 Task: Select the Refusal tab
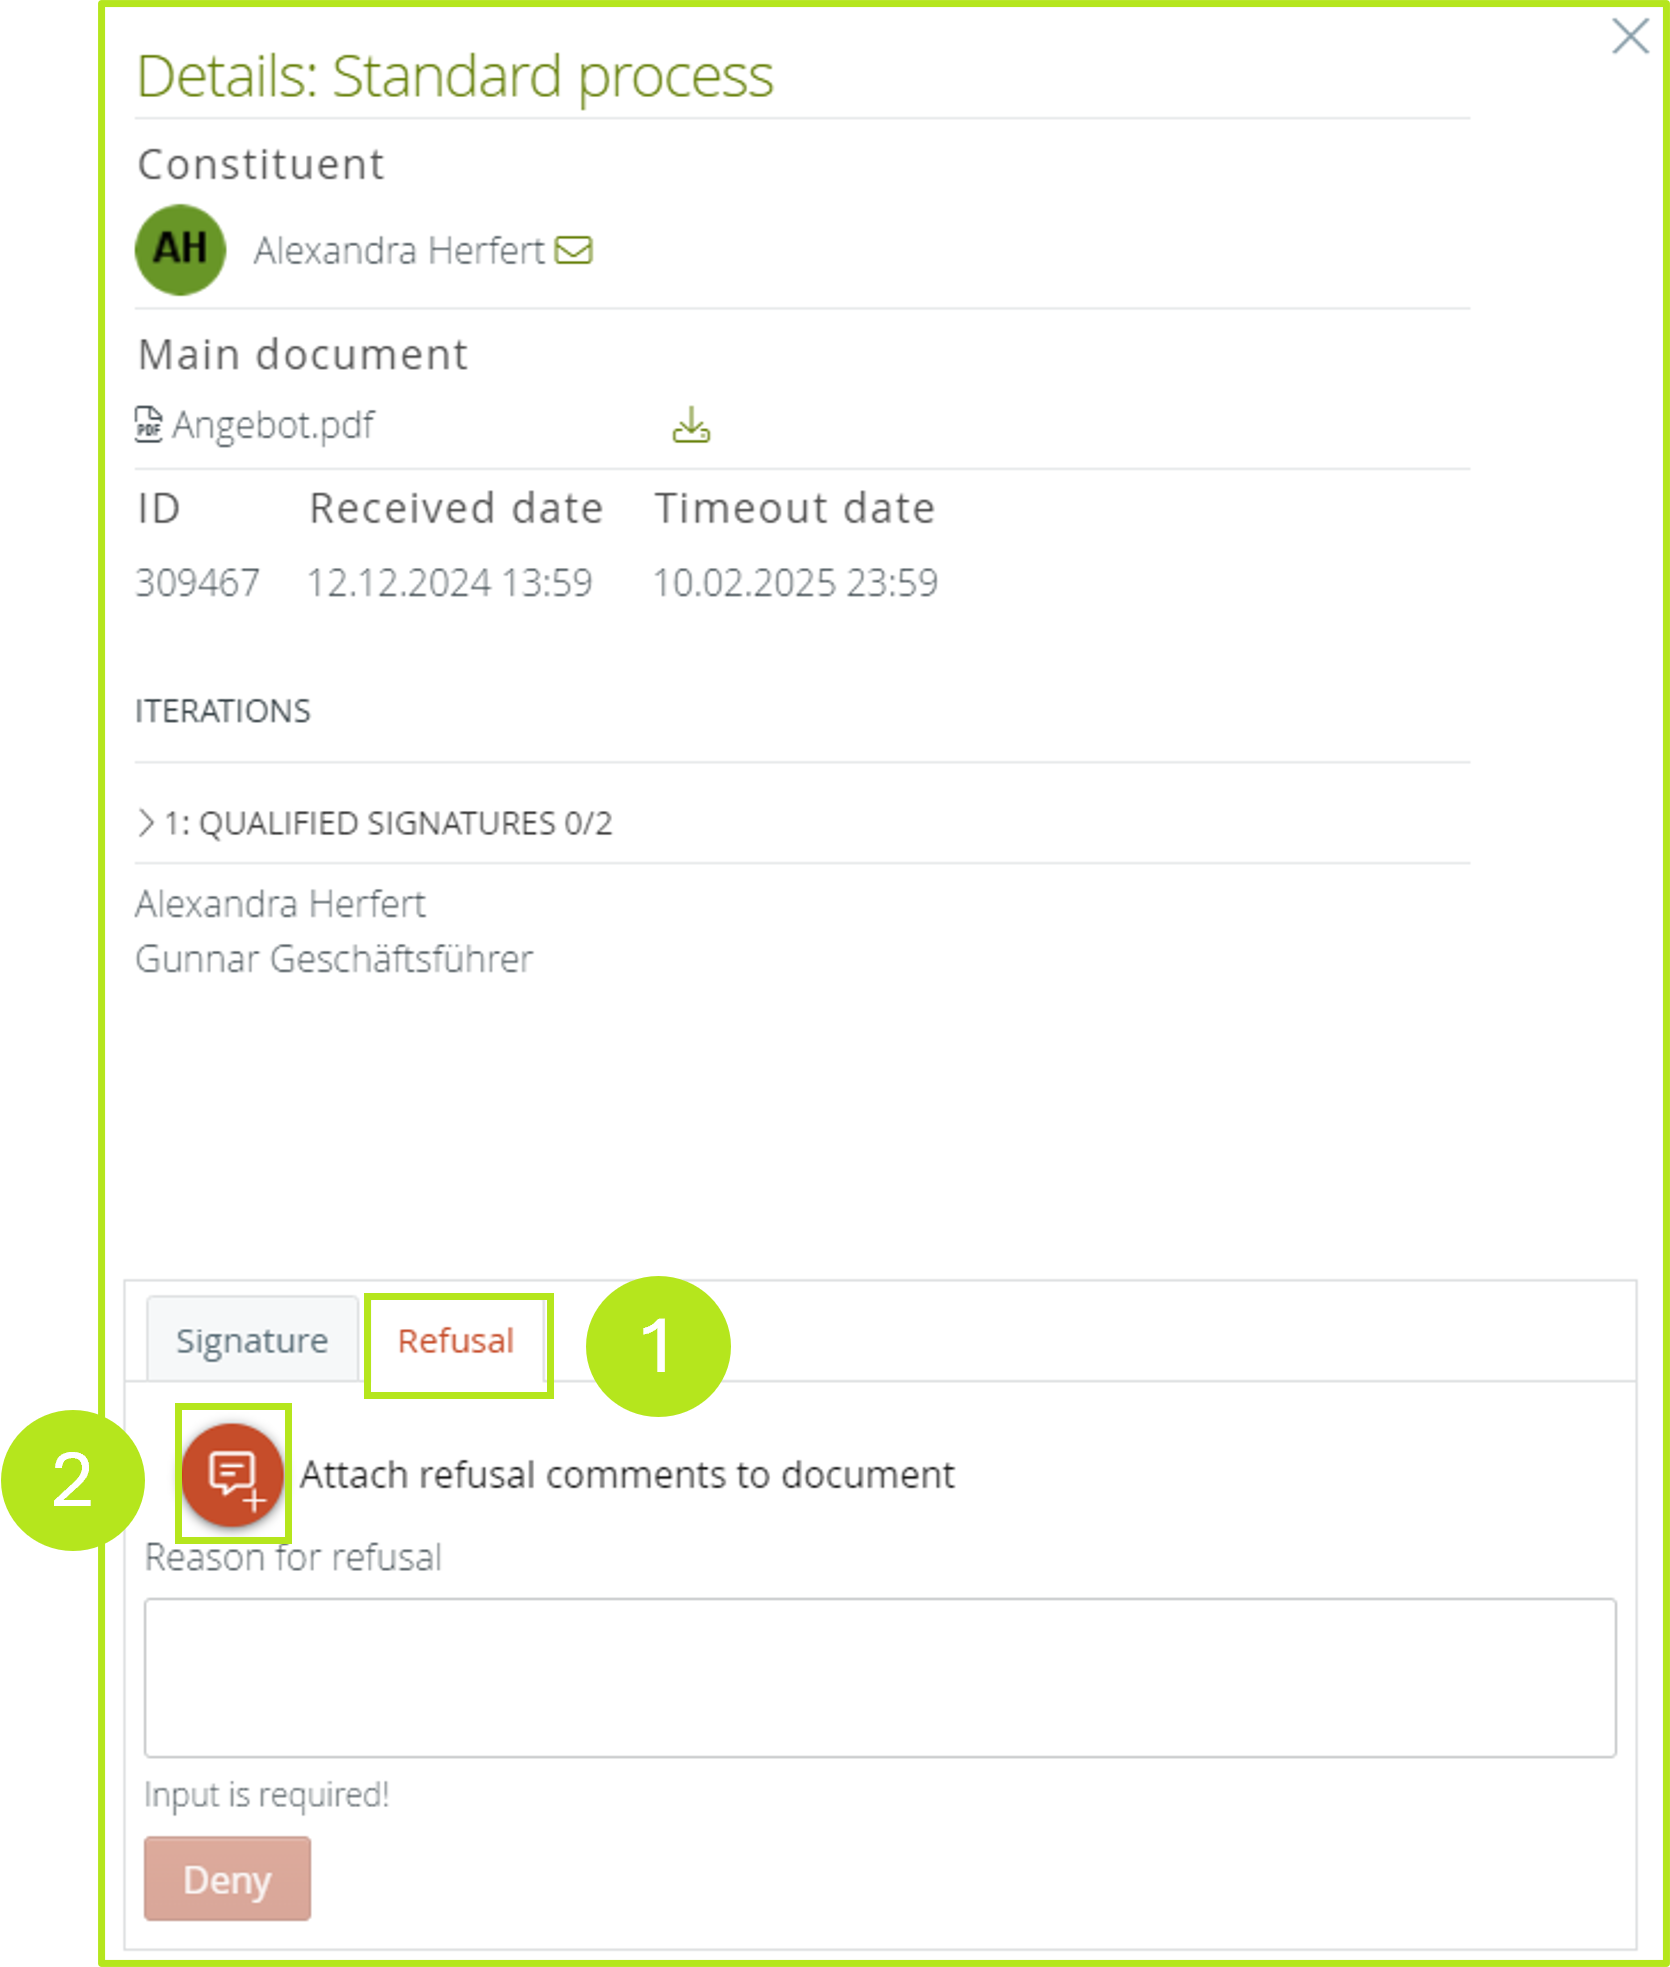point(456,1341)
